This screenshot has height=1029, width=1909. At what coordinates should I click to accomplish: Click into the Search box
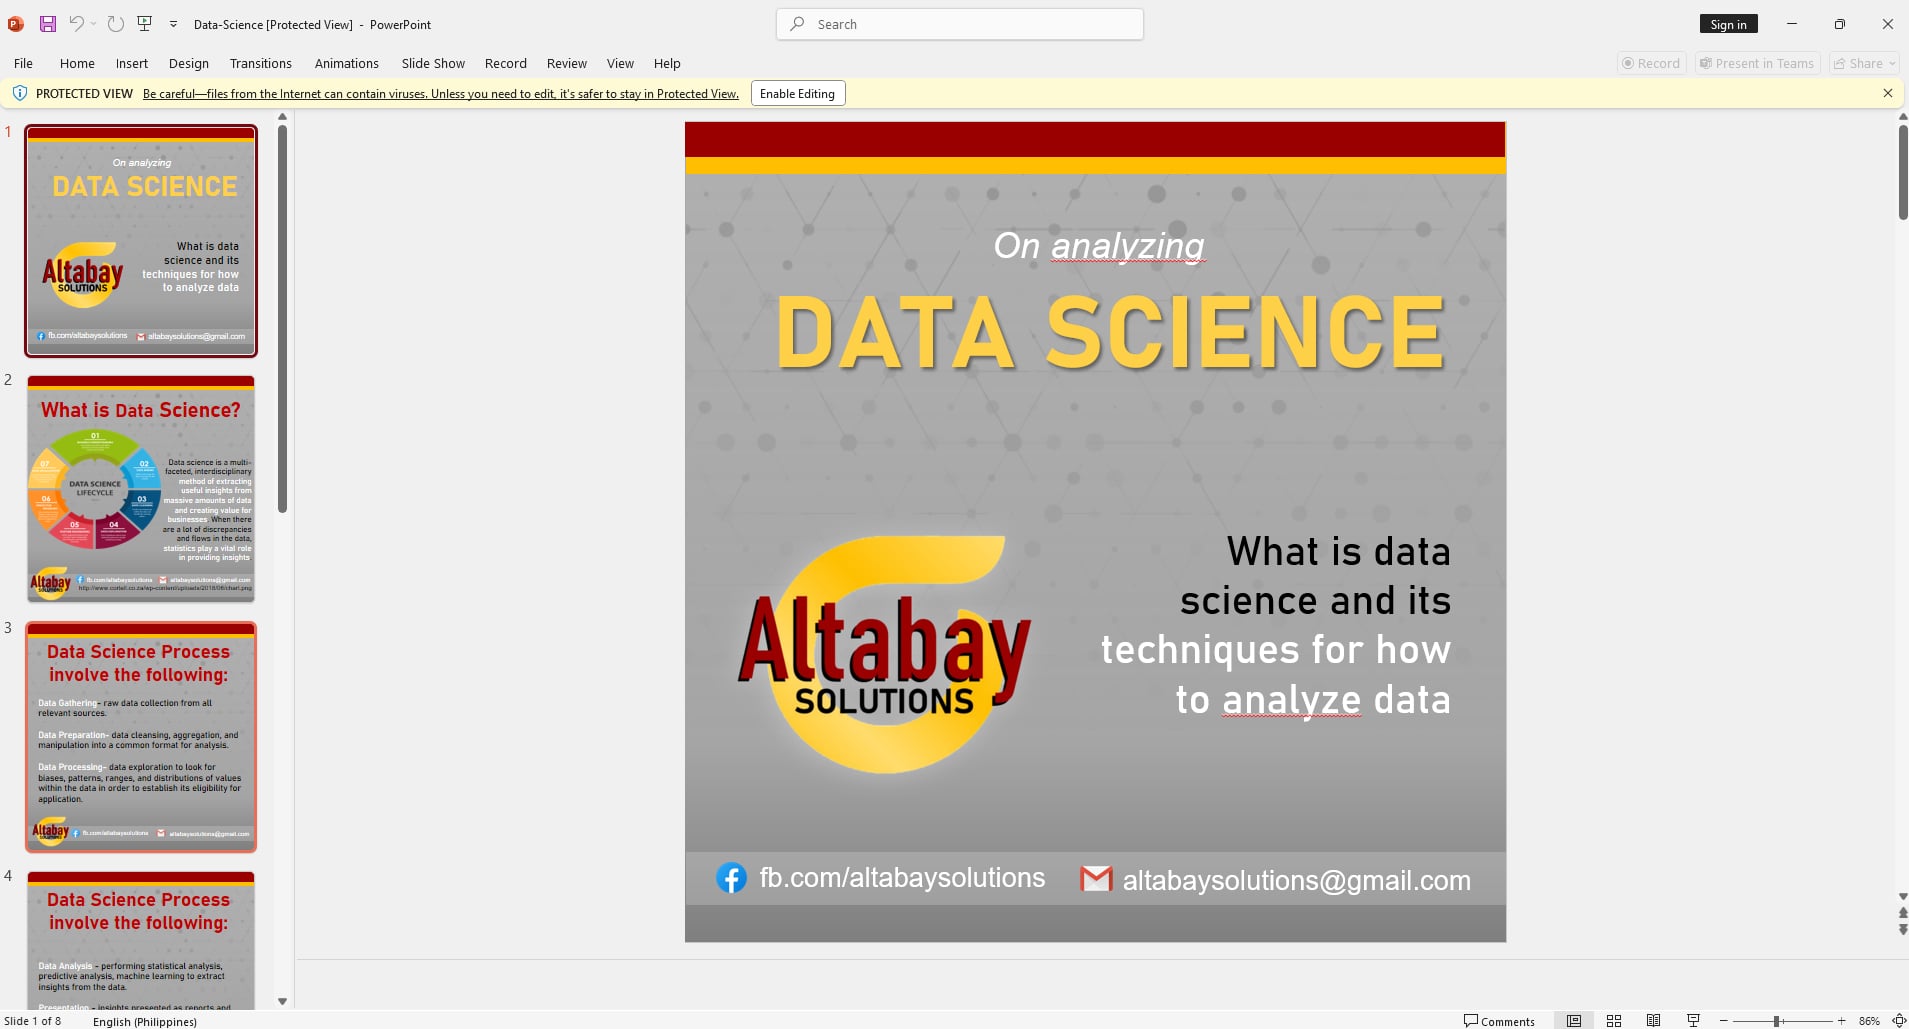960,24
